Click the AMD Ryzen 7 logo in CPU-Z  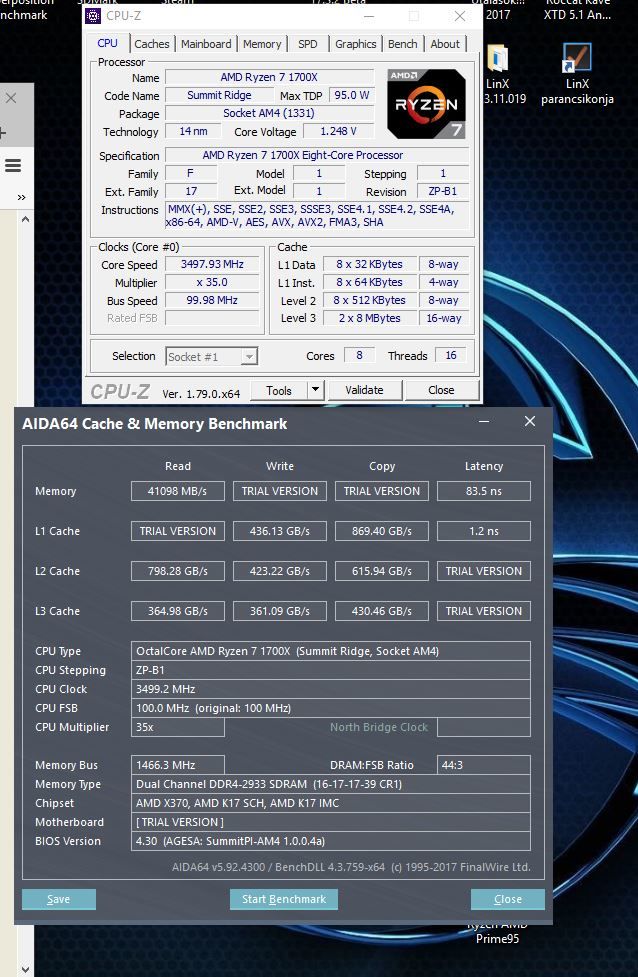point(426,103)
